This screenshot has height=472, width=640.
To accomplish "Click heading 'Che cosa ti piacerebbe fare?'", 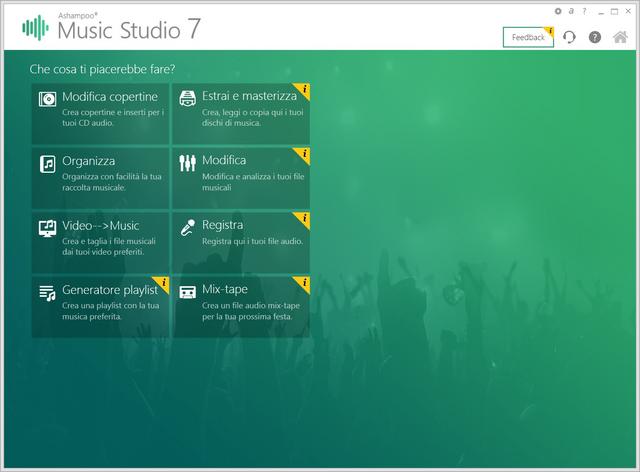I will (x=102, y=69).
